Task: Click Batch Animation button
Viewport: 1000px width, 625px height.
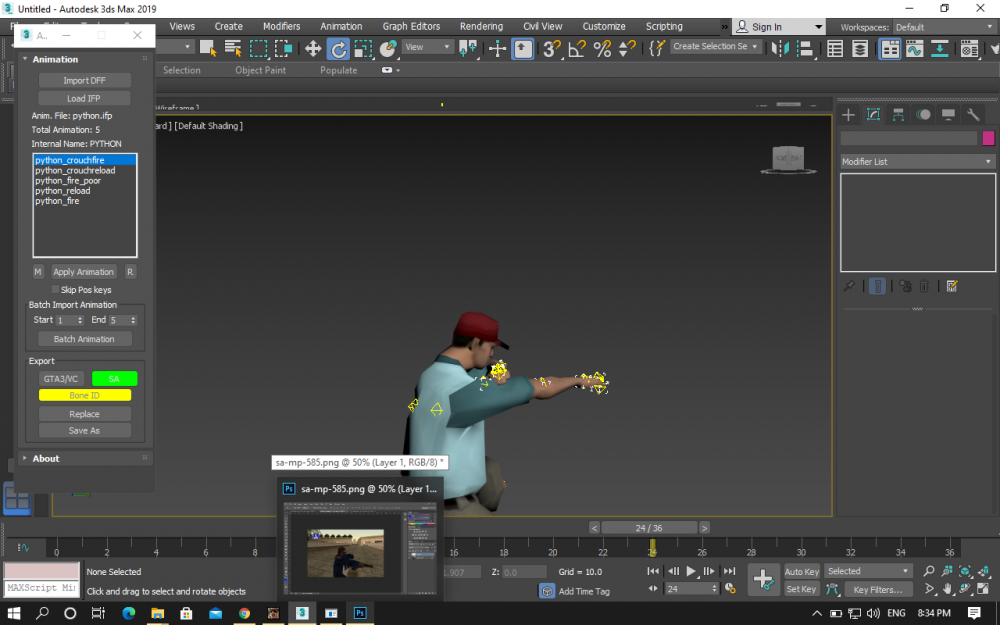Action: click(x=84, y=339)
